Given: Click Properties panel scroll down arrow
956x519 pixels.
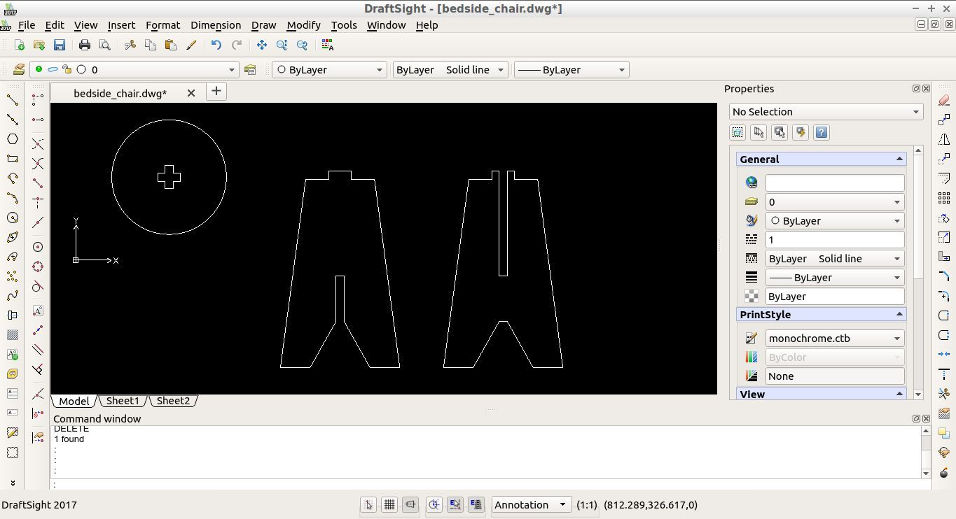Looking at the screenshot, I should (918, 395).
